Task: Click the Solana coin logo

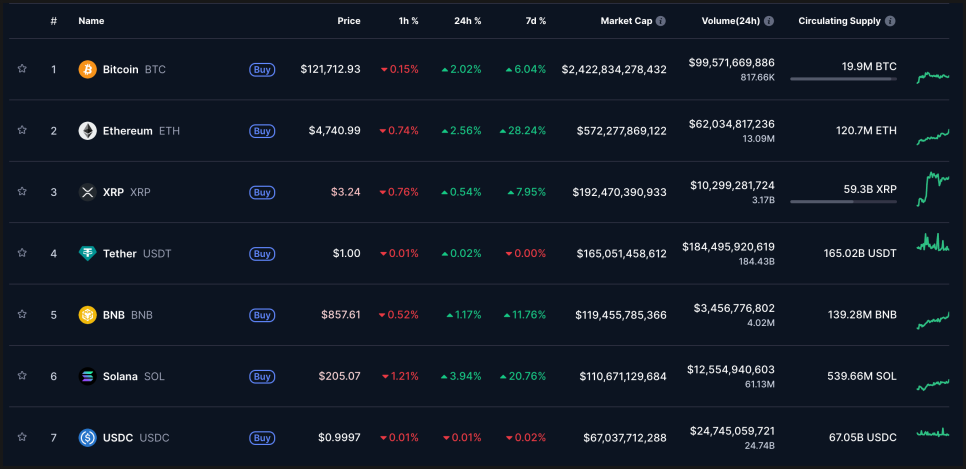Action: (87, 376)
